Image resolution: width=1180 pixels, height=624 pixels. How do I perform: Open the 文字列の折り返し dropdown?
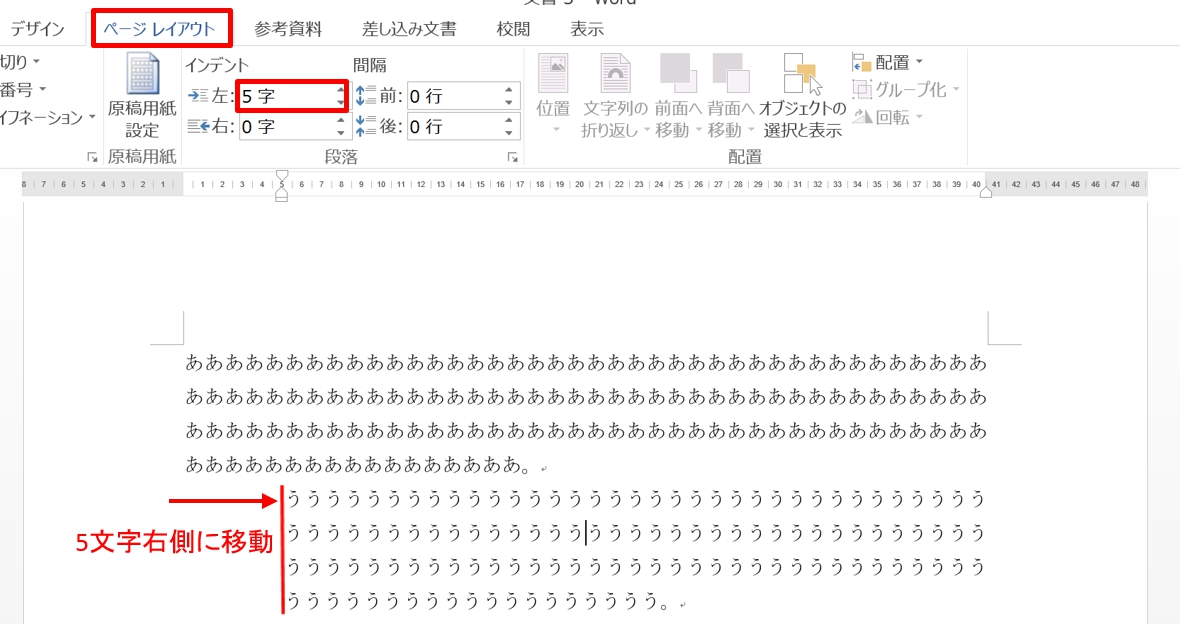[x=615, y=96]
